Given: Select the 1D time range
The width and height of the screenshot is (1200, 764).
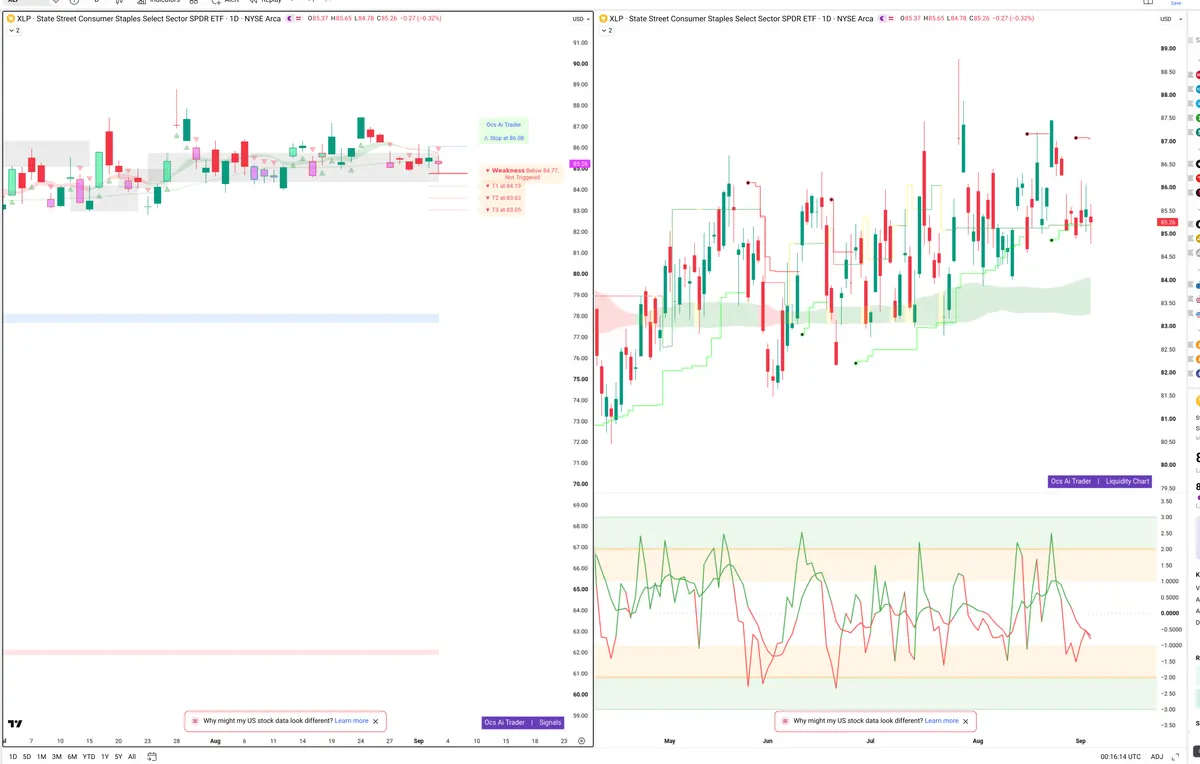Looking at the screenshot, I should 11,757.
